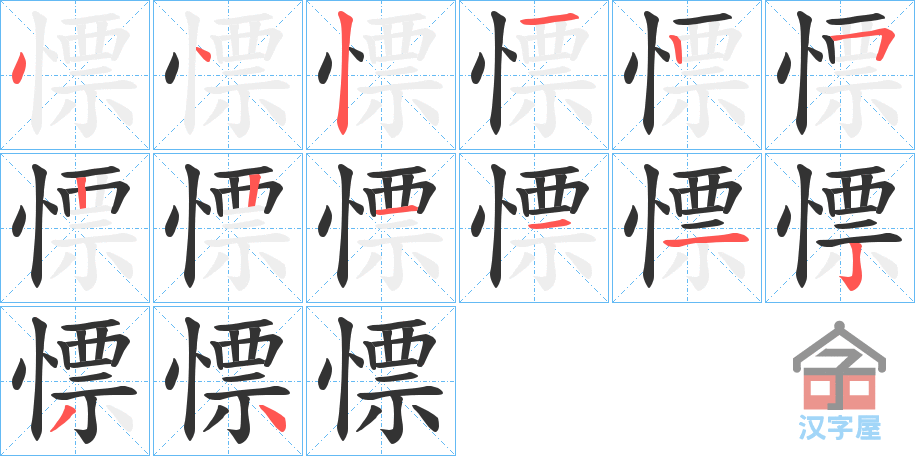Image resolution: width=915 pixels, height=456 pixels.
Task: Open the 汉字屋 text link
Action: (839, 427)
